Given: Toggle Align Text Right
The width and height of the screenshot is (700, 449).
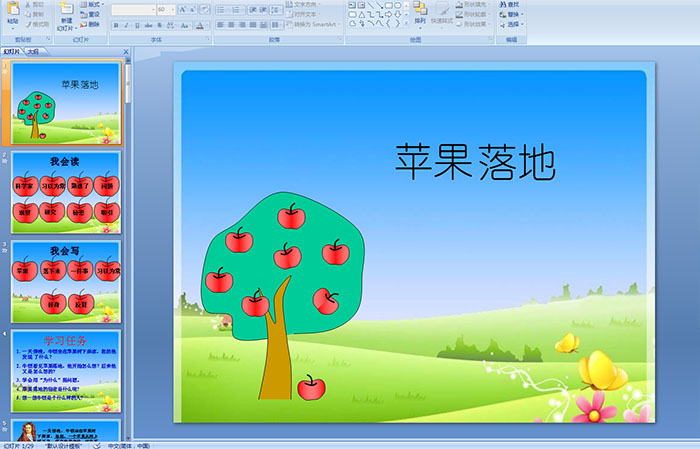Looking at the screenshot, I should 242,25.
